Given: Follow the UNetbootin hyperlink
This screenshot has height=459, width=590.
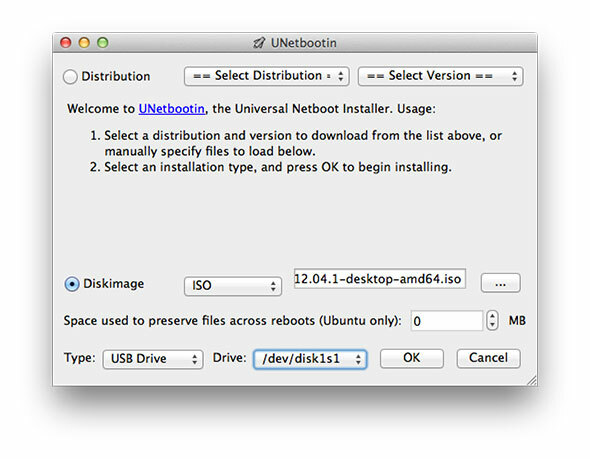Looking at the screenshot, I should [172, 109].
